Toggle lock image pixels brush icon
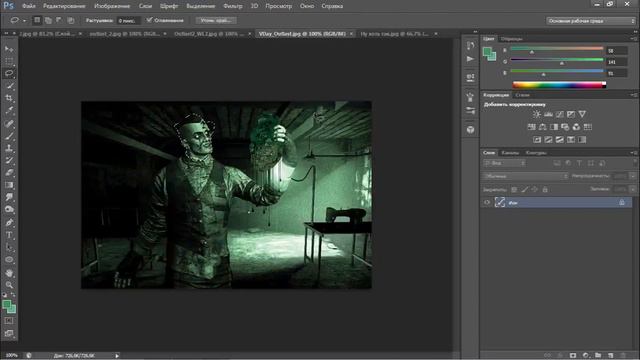 coord(524,189)
